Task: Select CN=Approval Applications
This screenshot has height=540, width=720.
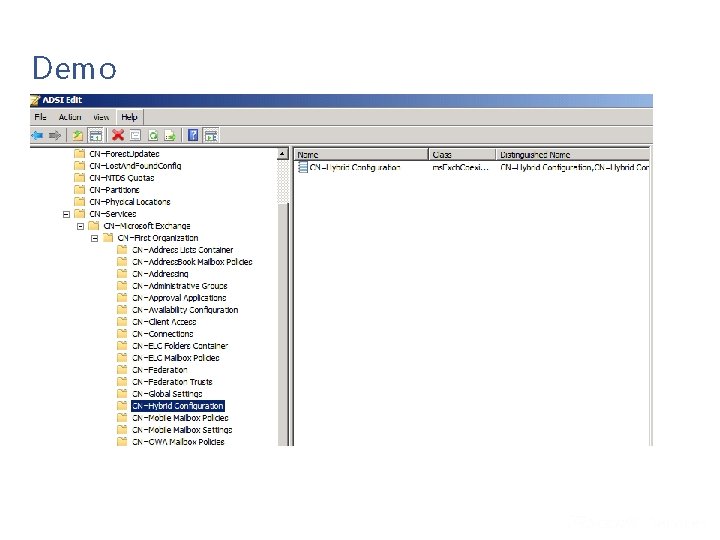Action: point(179,298)
